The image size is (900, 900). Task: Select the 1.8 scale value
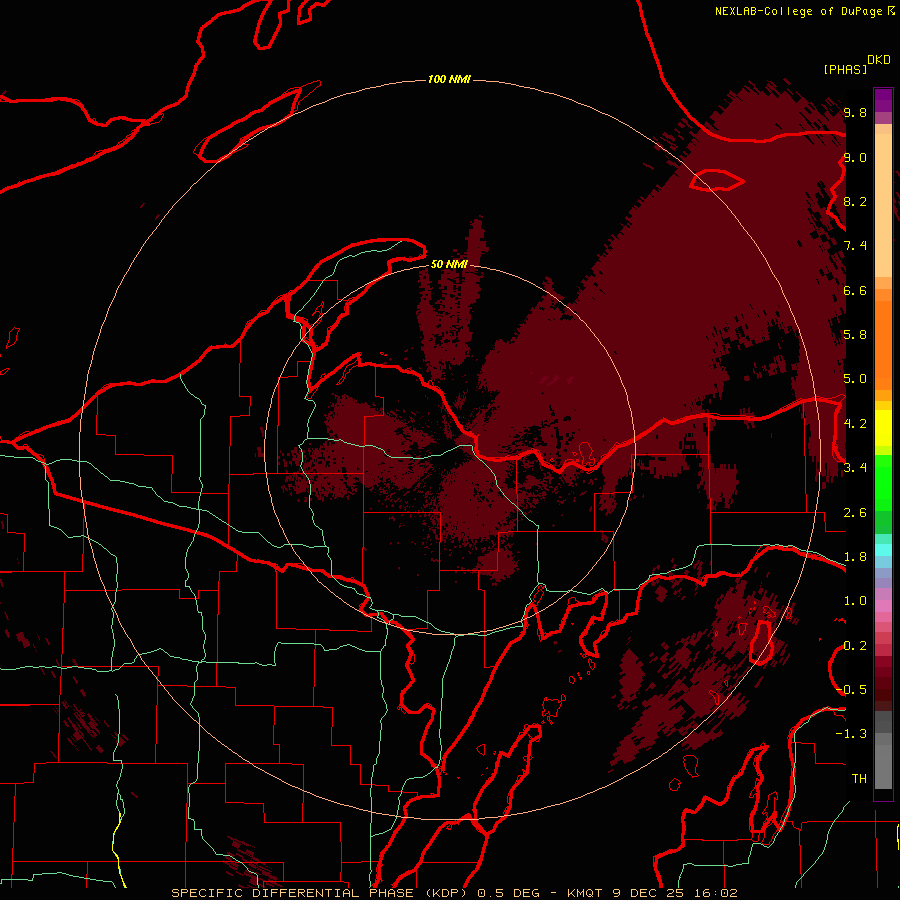click(x=855, y=557)
